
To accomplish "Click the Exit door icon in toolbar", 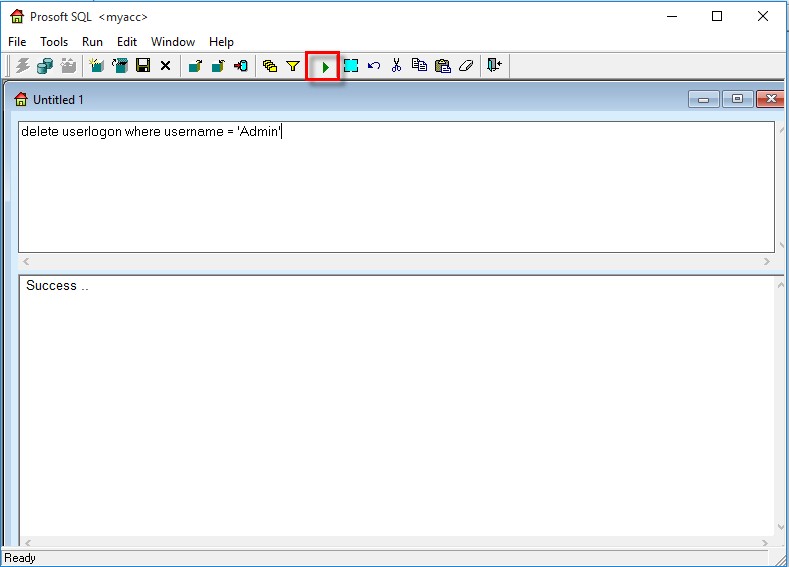I will point(494,66).
